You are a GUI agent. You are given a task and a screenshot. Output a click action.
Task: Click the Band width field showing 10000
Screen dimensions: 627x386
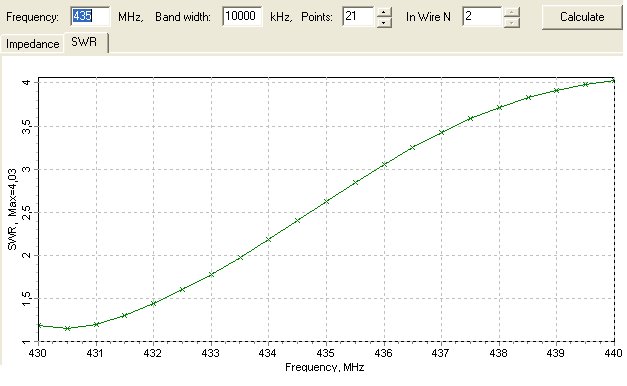pos(242,16)
